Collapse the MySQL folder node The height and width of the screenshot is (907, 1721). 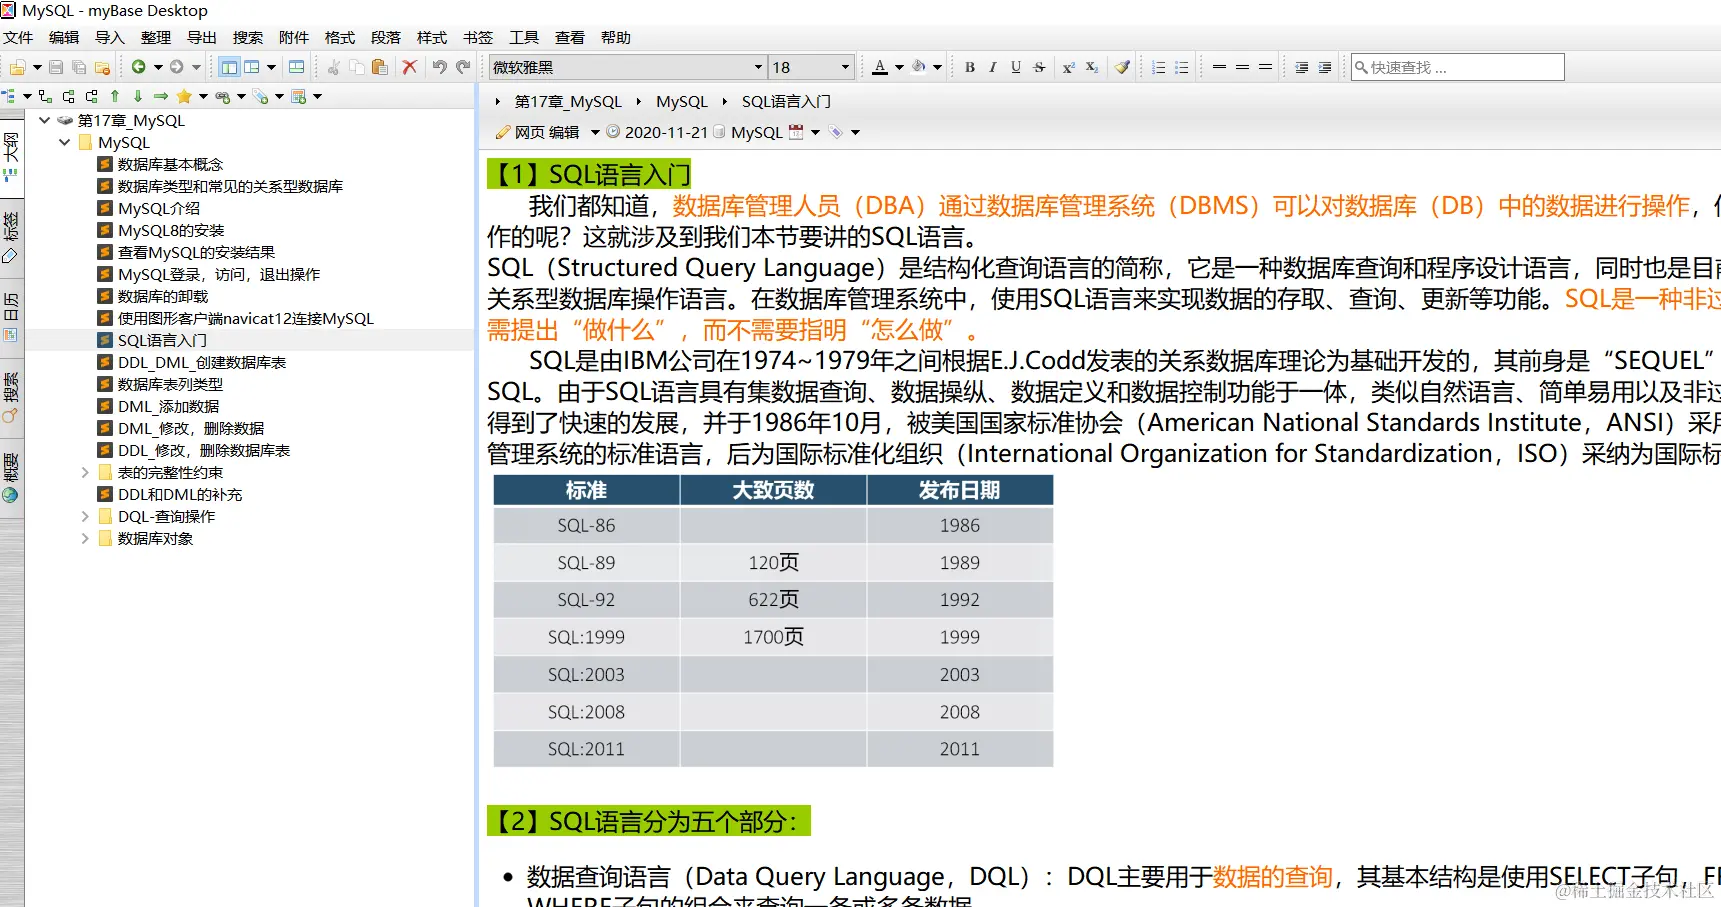(x=65, y=142)
